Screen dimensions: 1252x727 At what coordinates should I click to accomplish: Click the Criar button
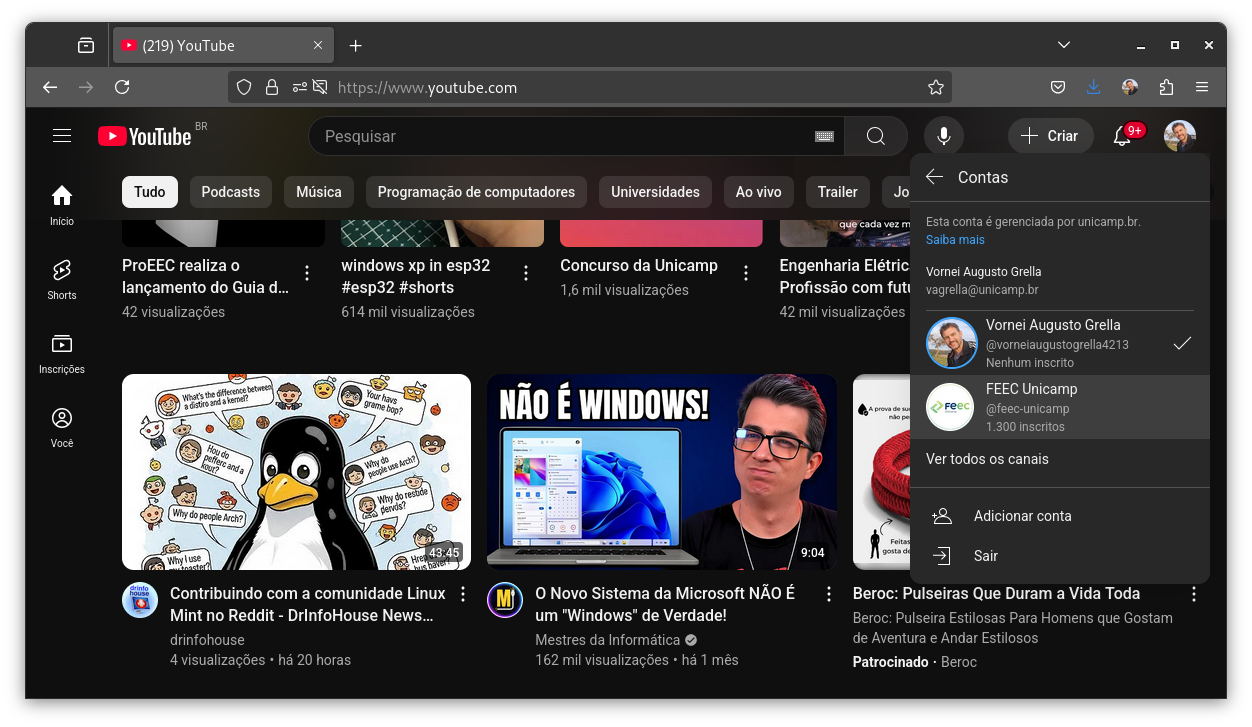click(x=1051, y=136)
